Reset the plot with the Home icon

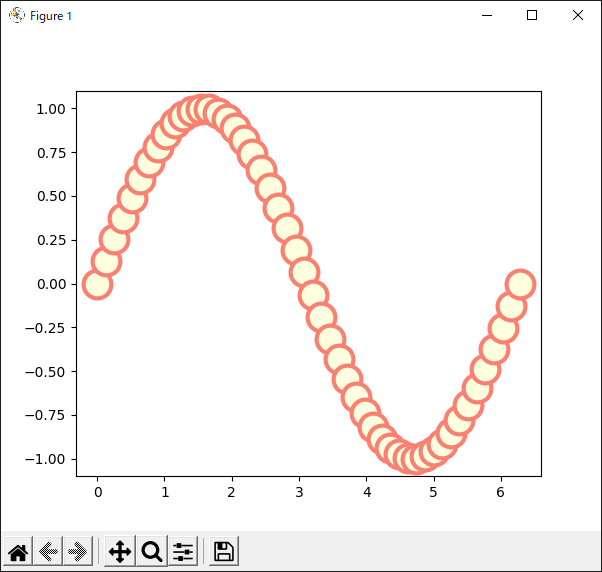(18, 551)
